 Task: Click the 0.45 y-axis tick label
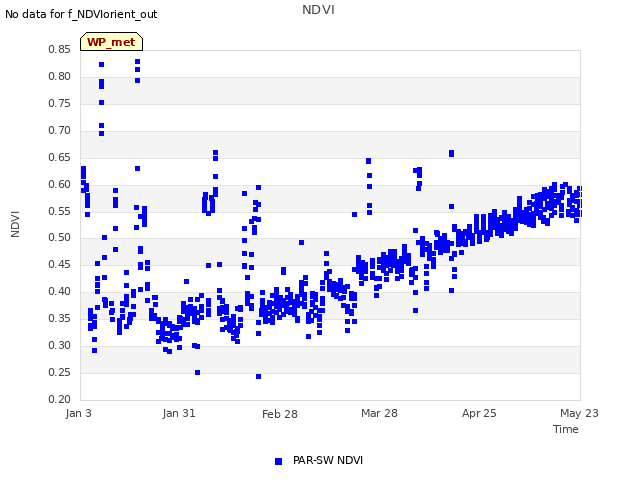point(60,264)
